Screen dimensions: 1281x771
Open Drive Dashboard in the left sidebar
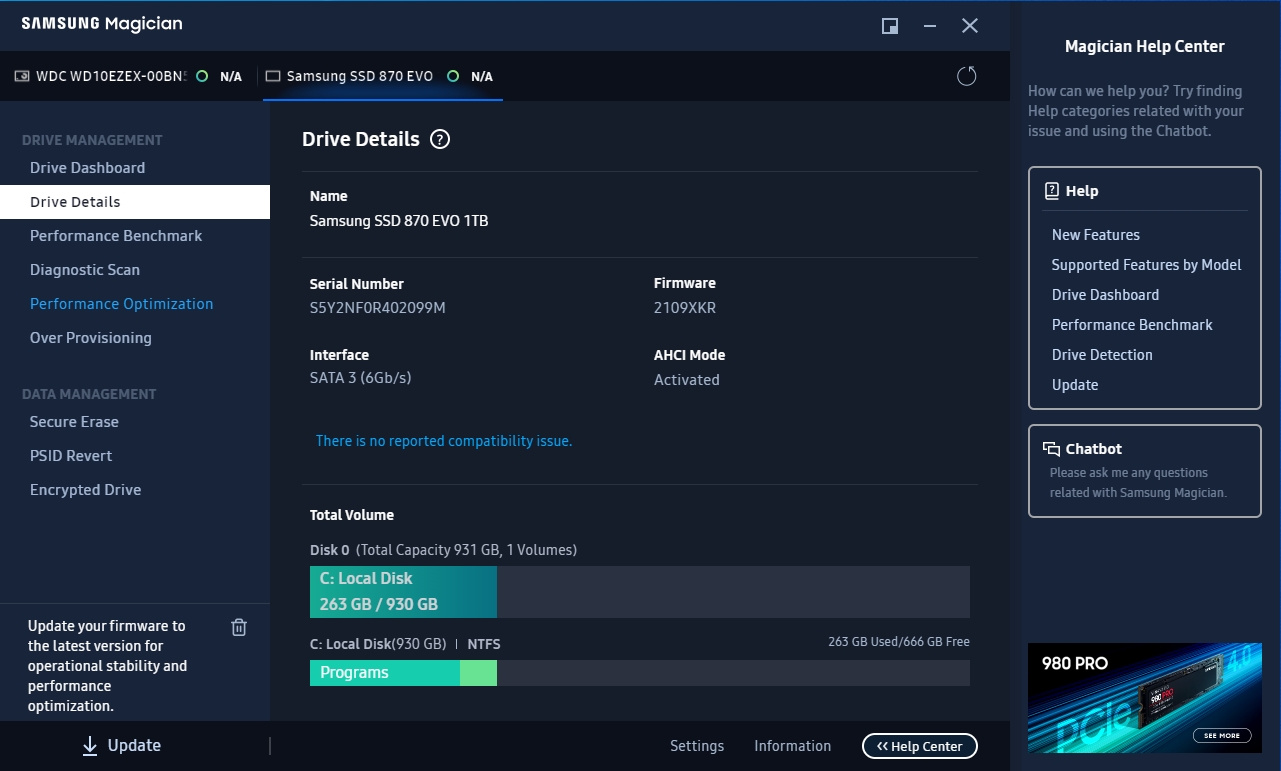tap(88, 168)
